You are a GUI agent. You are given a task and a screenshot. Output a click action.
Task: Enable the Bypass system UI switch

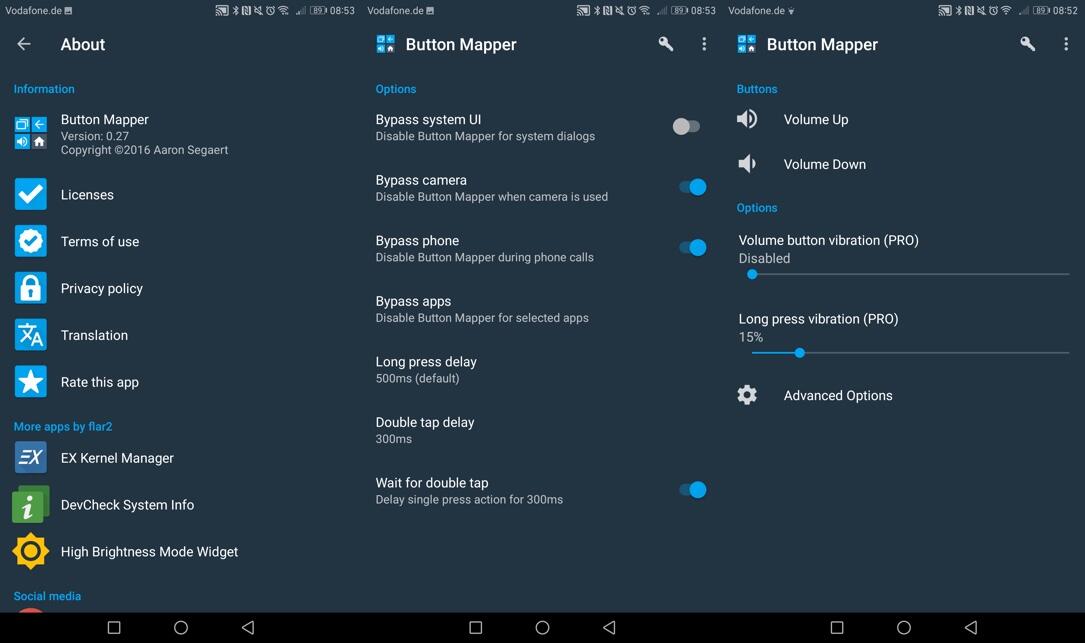[687, 127]
